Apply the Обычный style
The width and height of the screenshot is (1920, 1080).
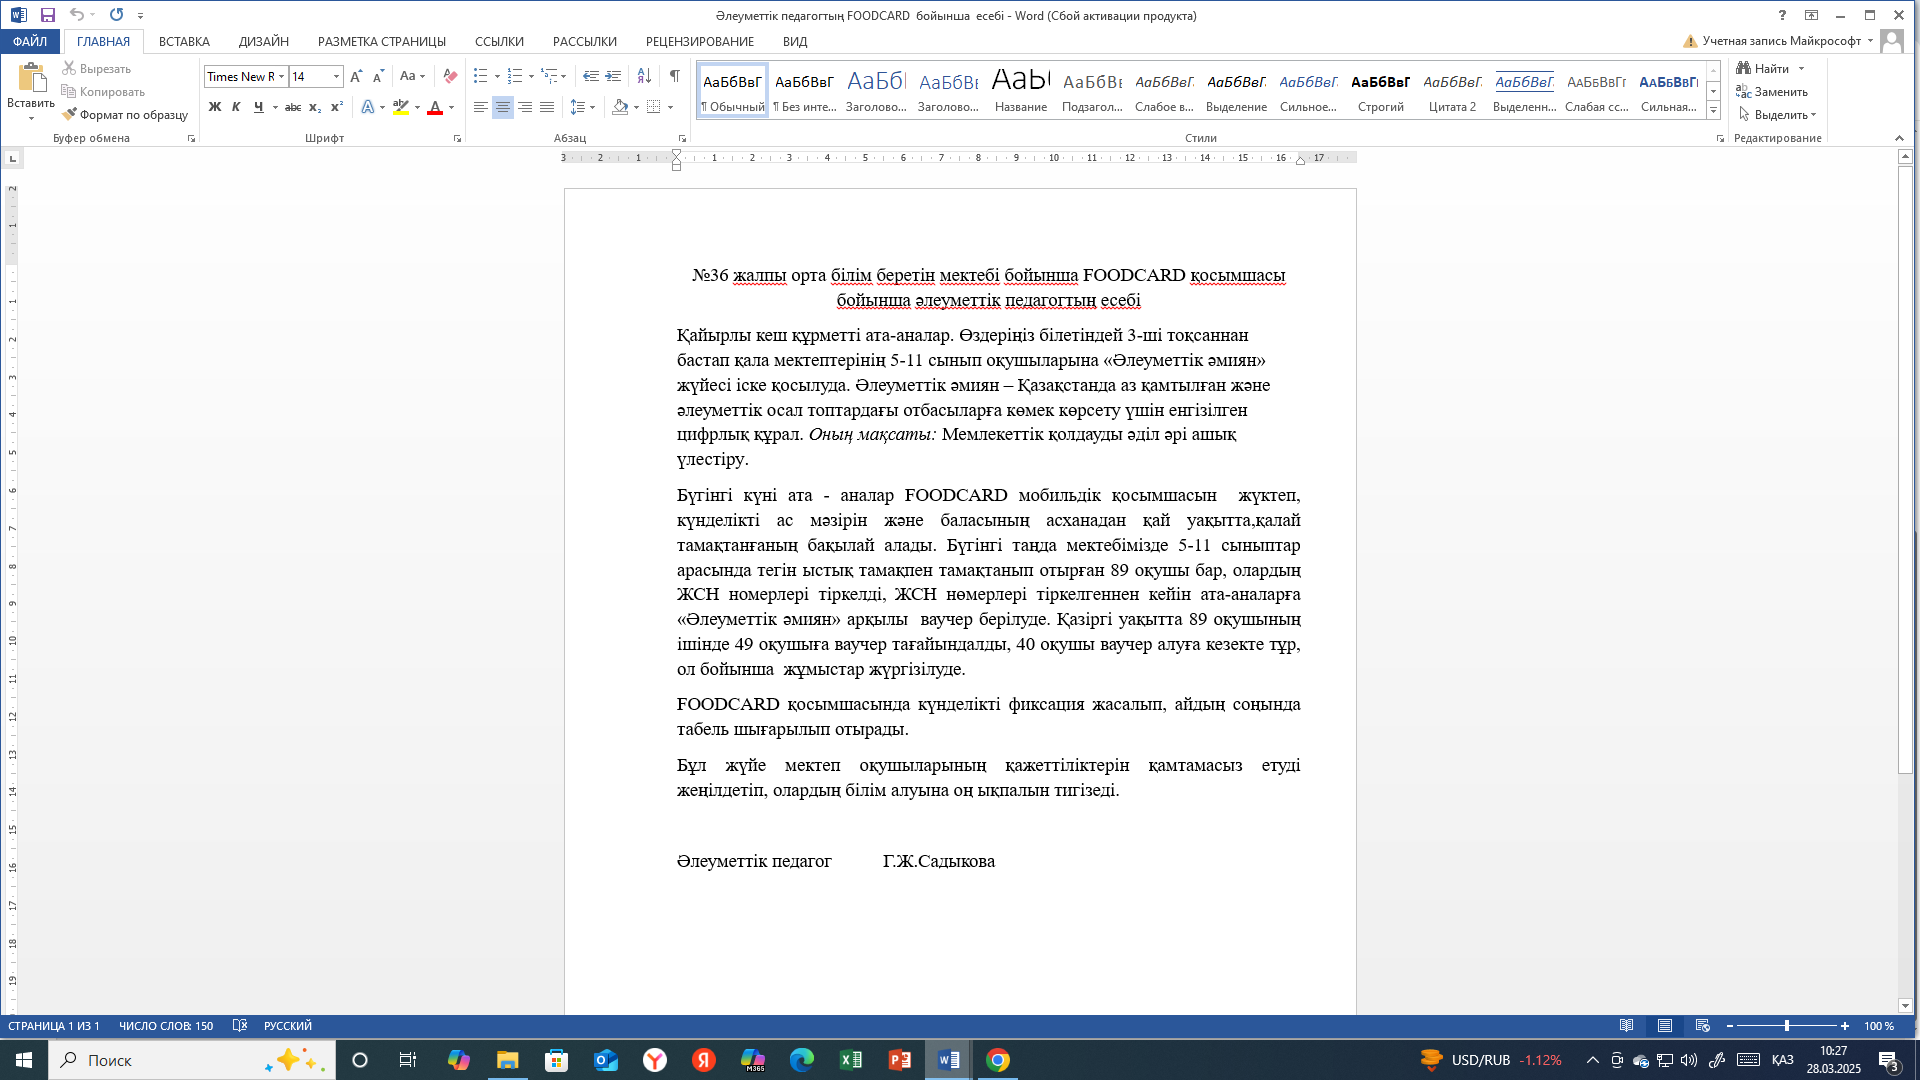(x=733, y=90)
